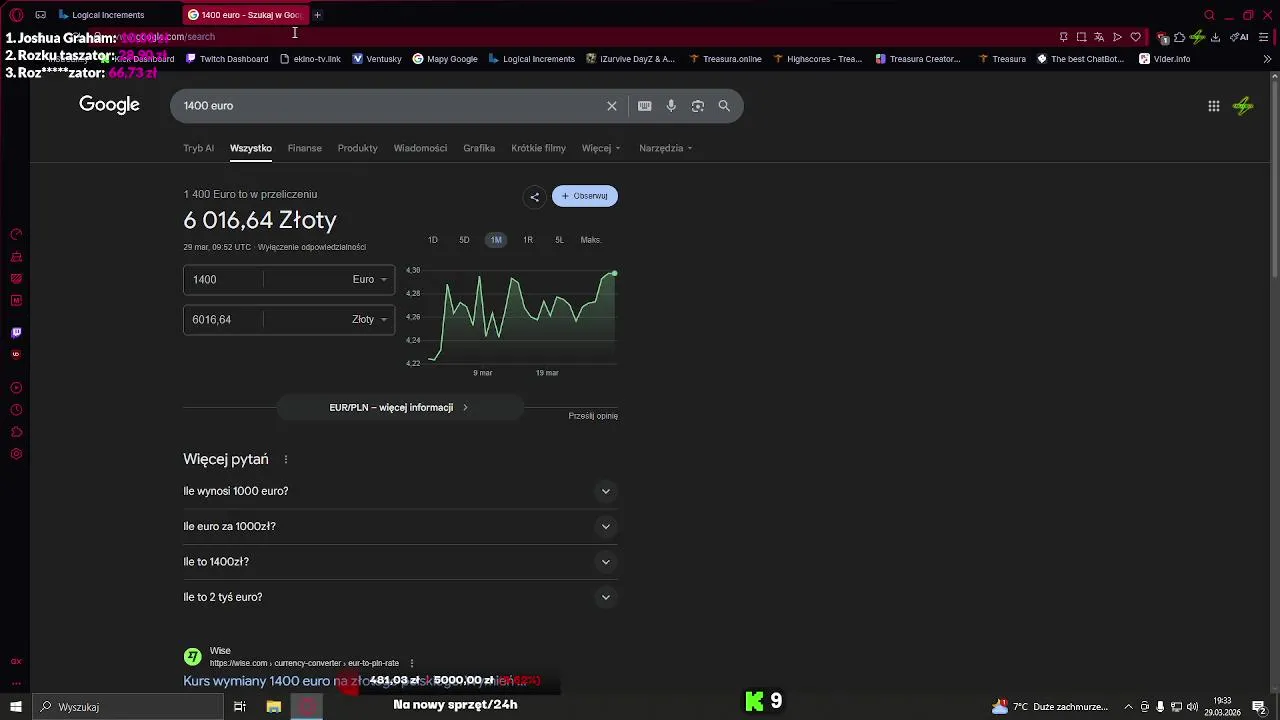Open the Wise result options three-dot menu
The width and height of the screenshot is (1280, 720).
(411, 663)
